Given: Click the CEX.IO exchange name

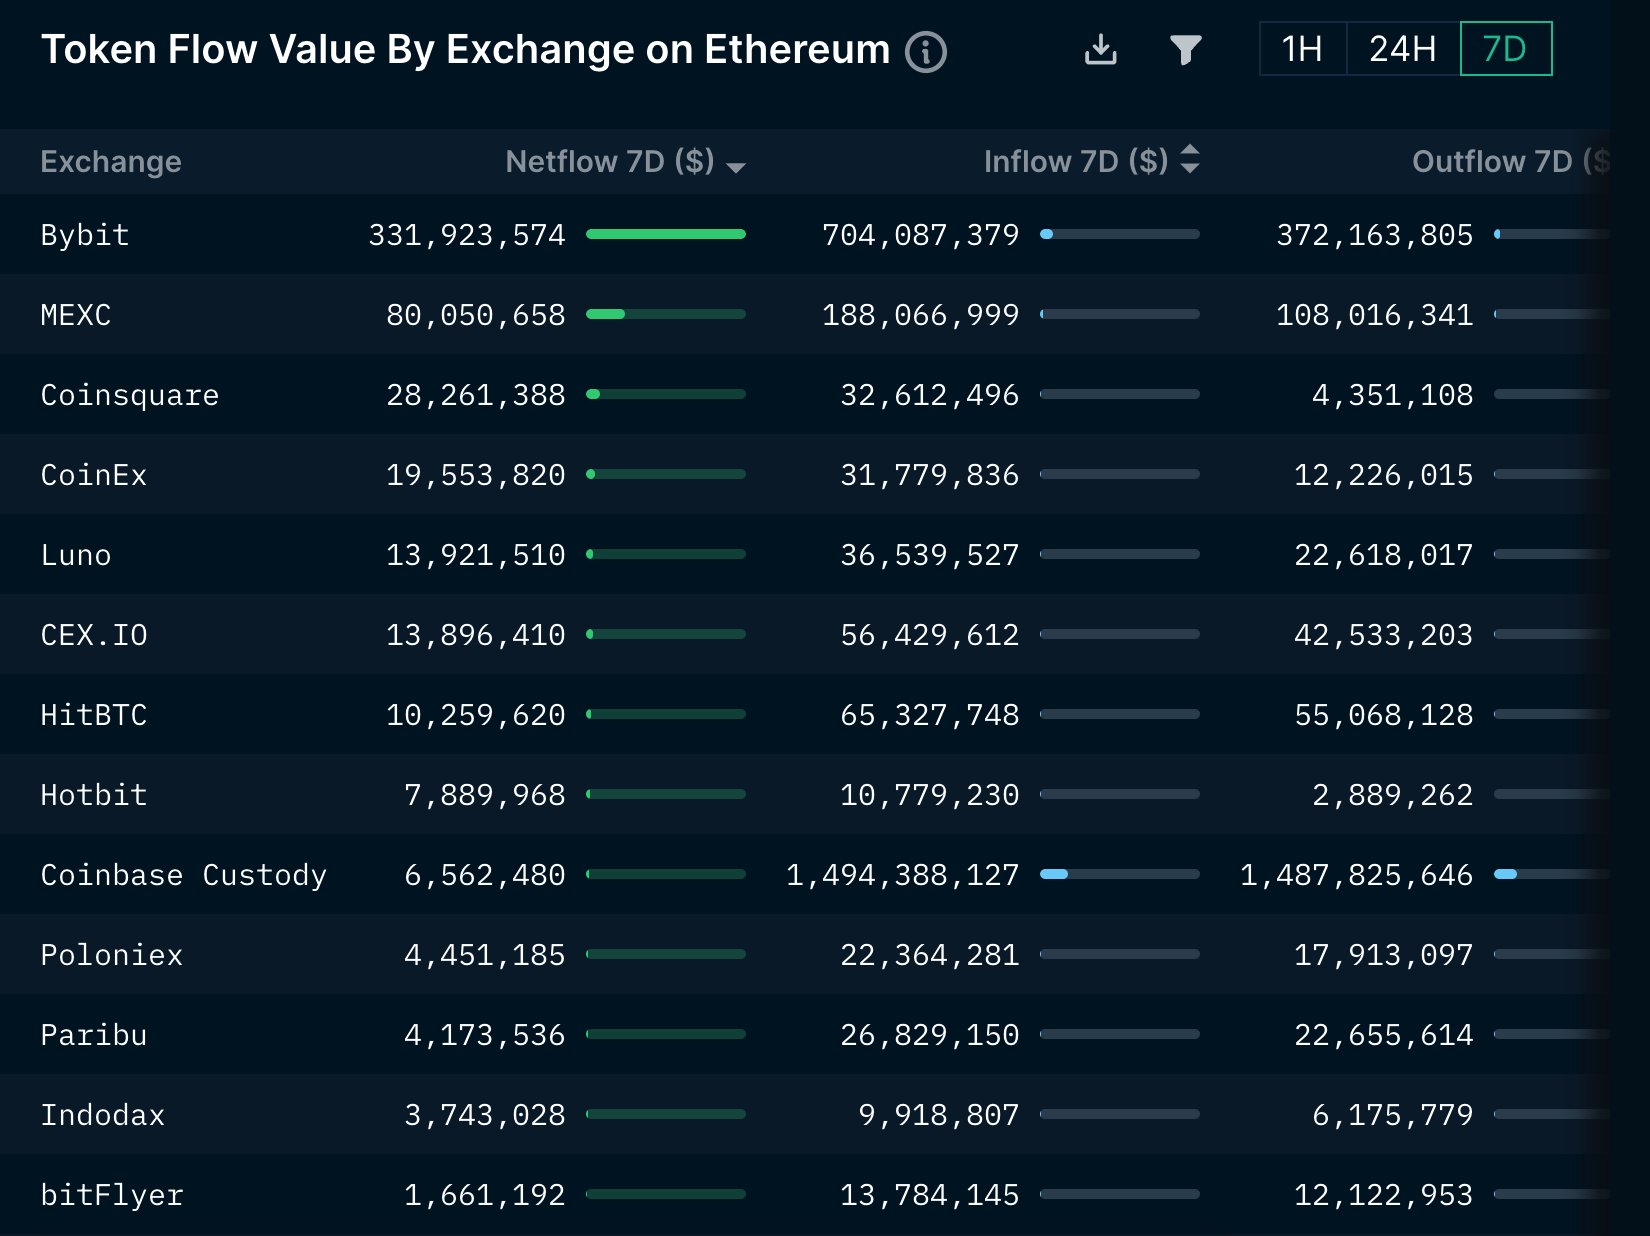Looking at the screenshot, I should pyautogui.click(x=95, y=634).
